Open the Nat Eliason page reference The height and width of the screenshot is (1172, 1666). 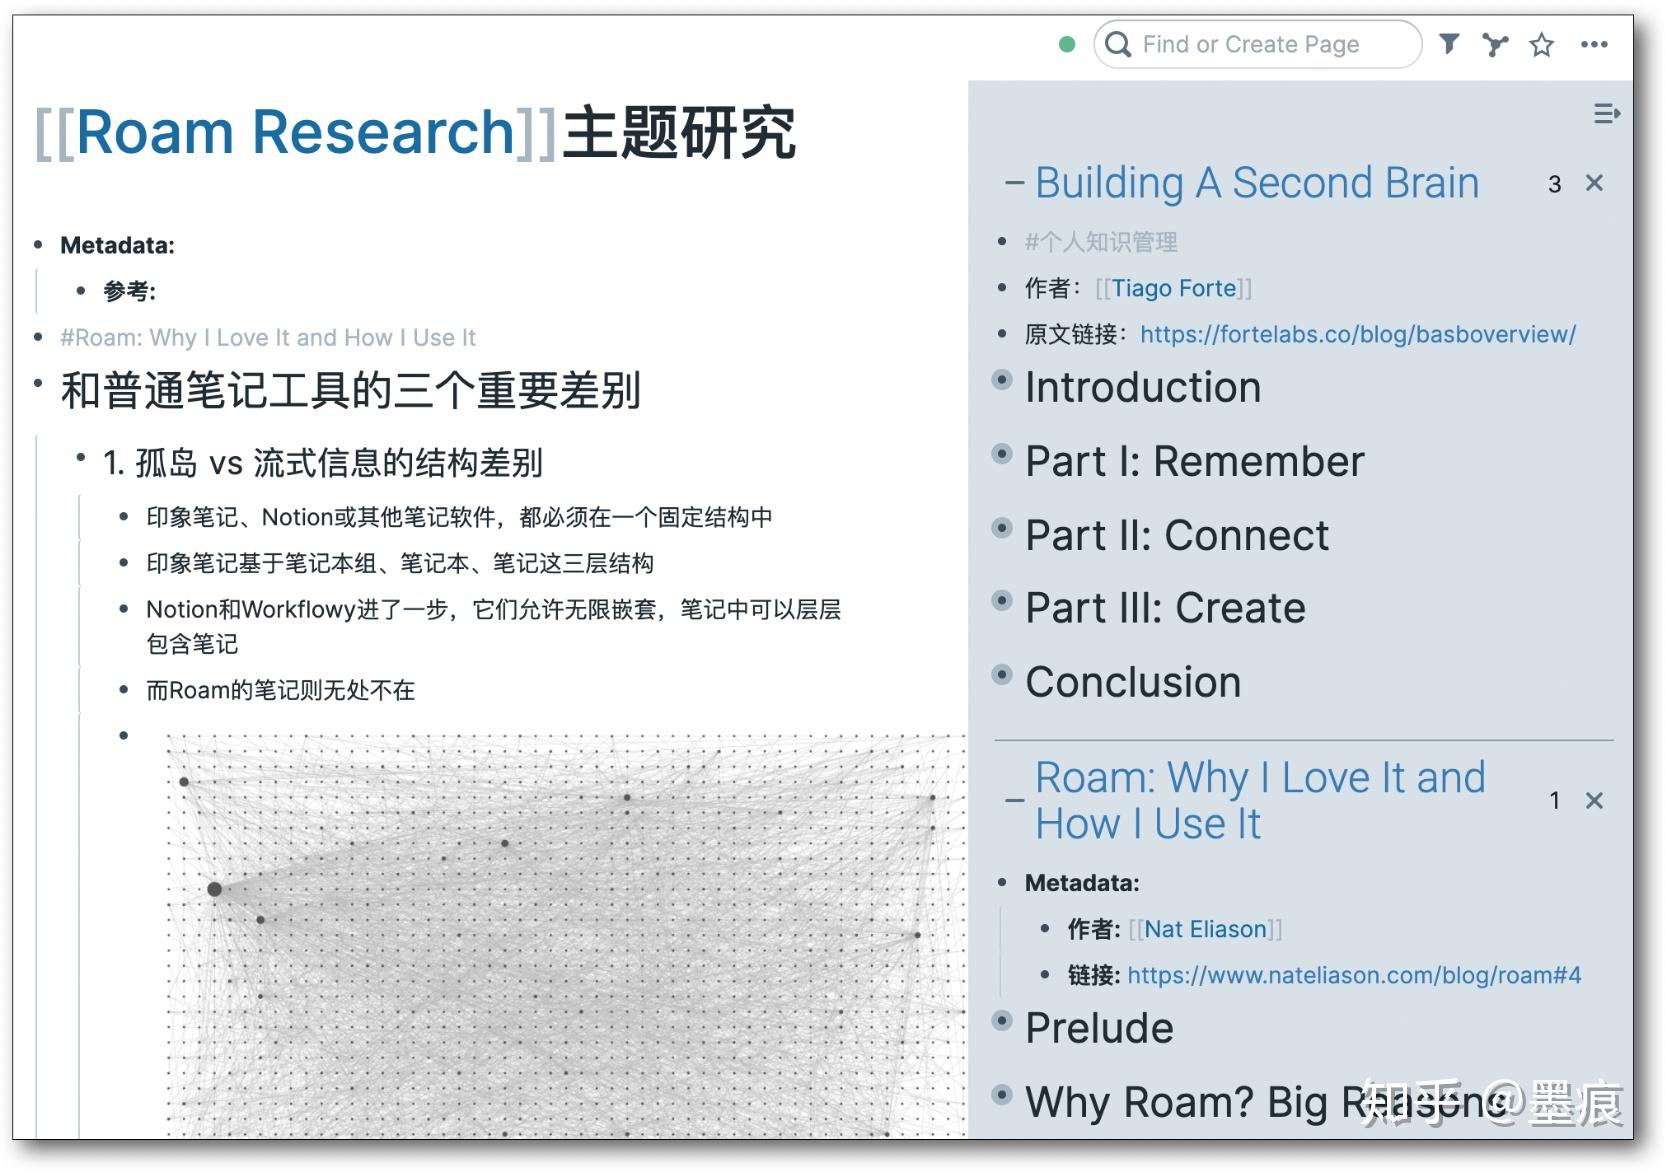coord(1203,929)
